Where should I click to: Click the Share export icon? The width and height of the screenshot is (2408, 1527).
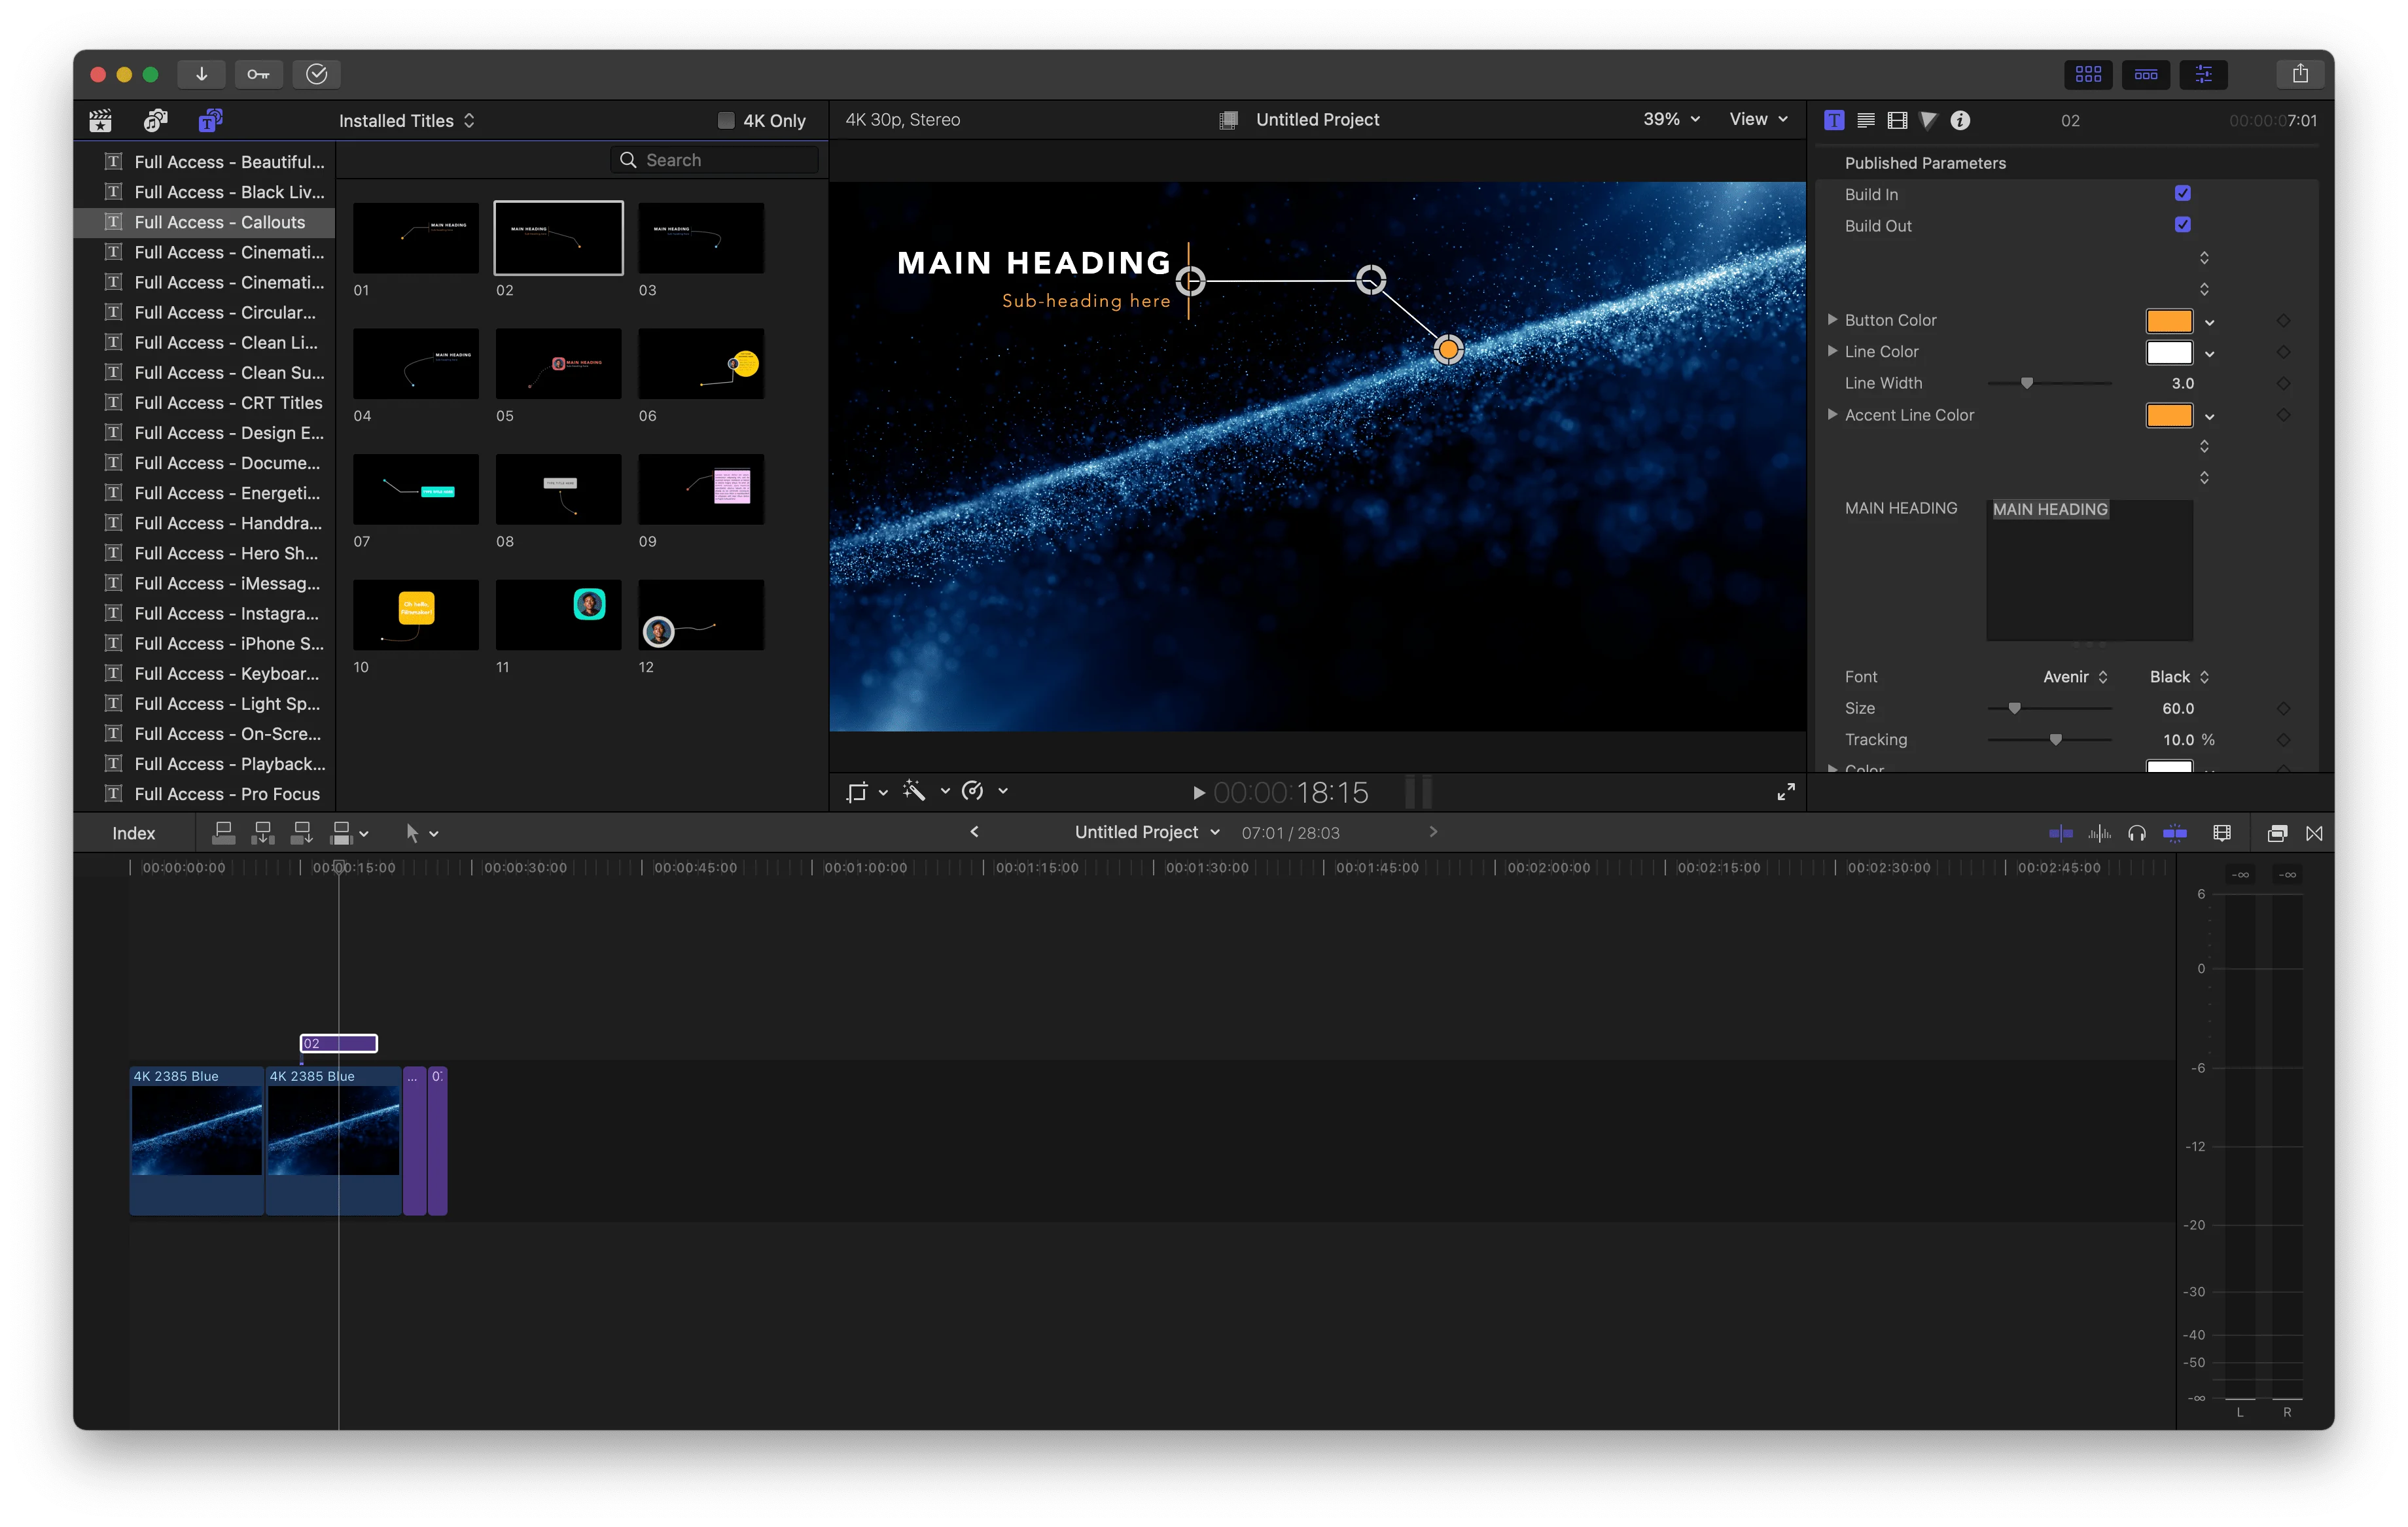pos(2300,74)
